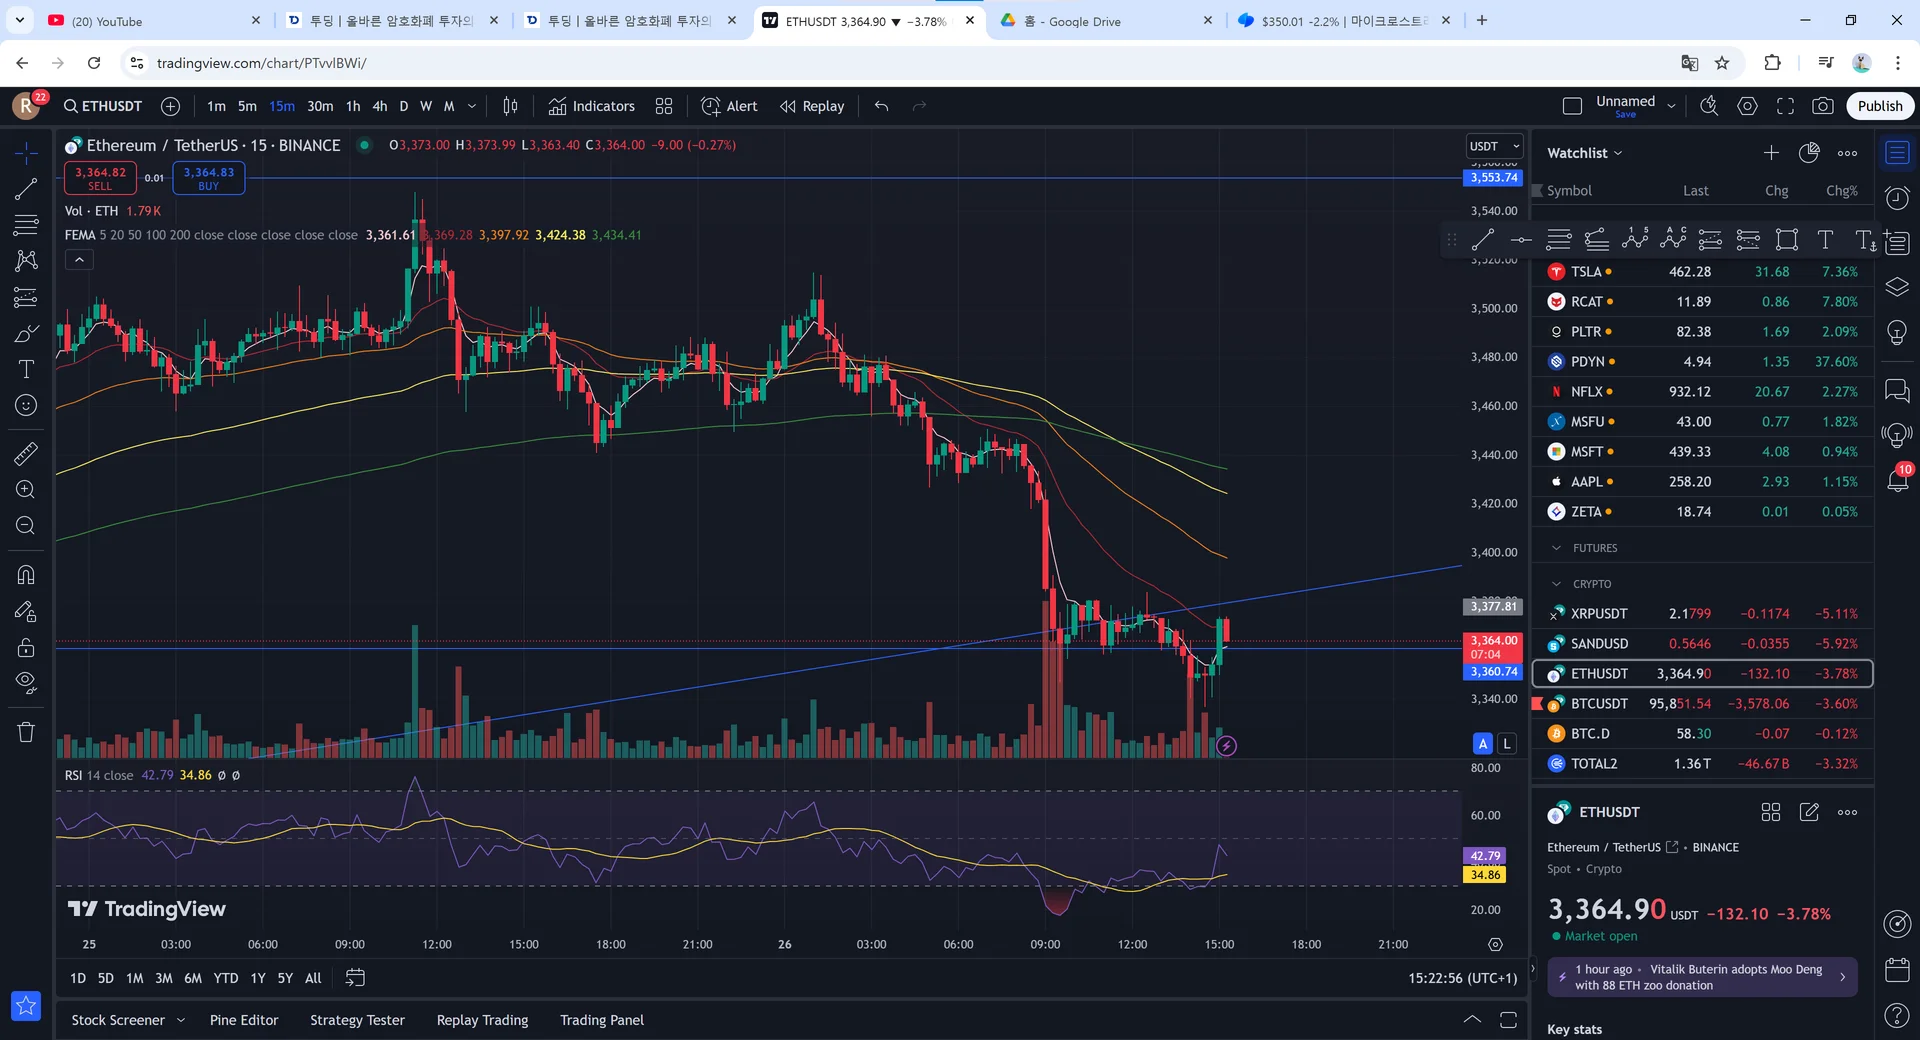Expand the timeframe list dropdown

(472, 106)
